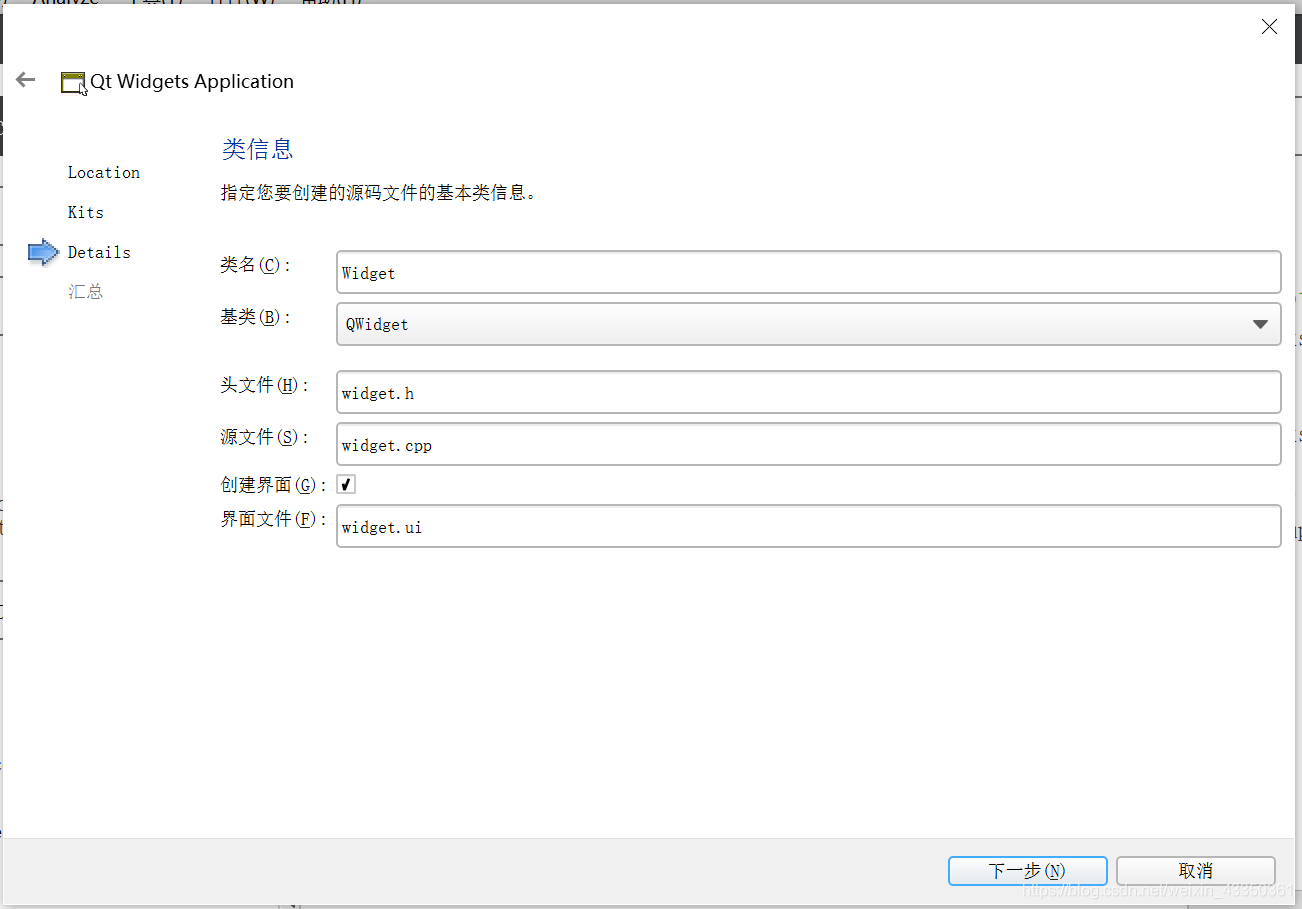Click the 源文件(S) label
1302x909 pixels.
click(265, 437)
